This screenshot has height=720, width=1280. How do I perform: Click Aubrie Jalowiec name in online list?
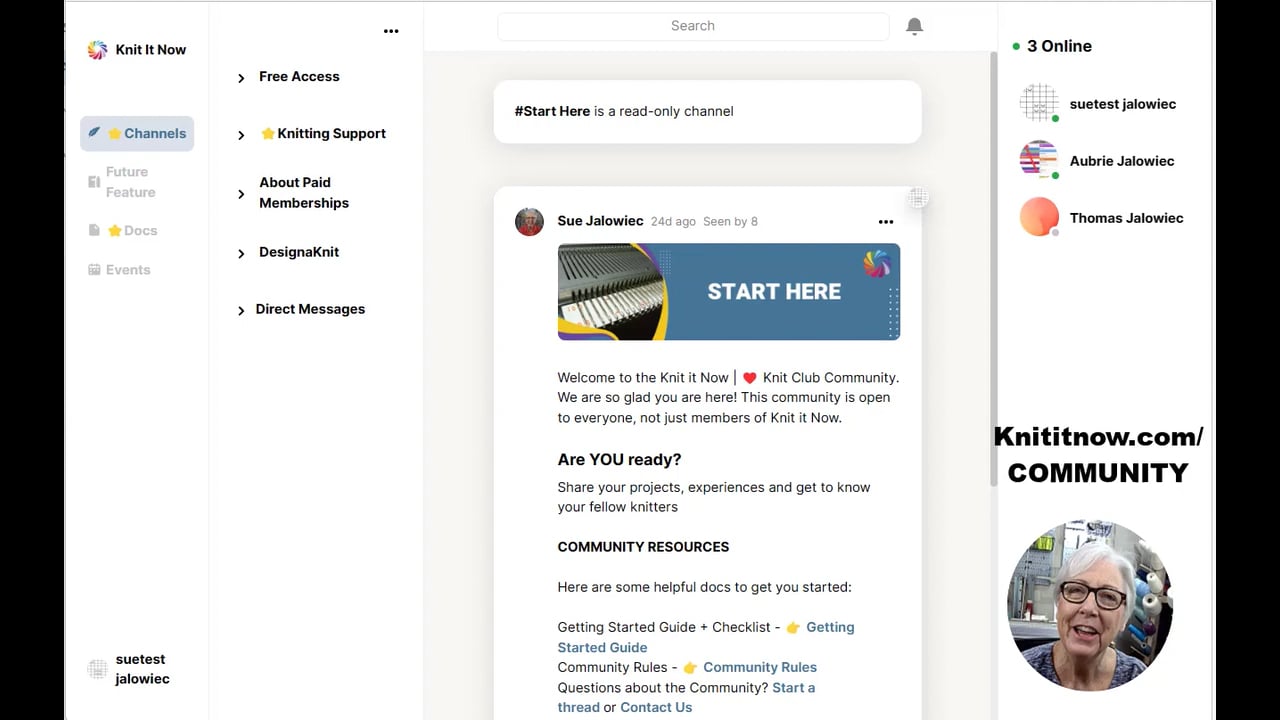click(x=1122, y=161)
